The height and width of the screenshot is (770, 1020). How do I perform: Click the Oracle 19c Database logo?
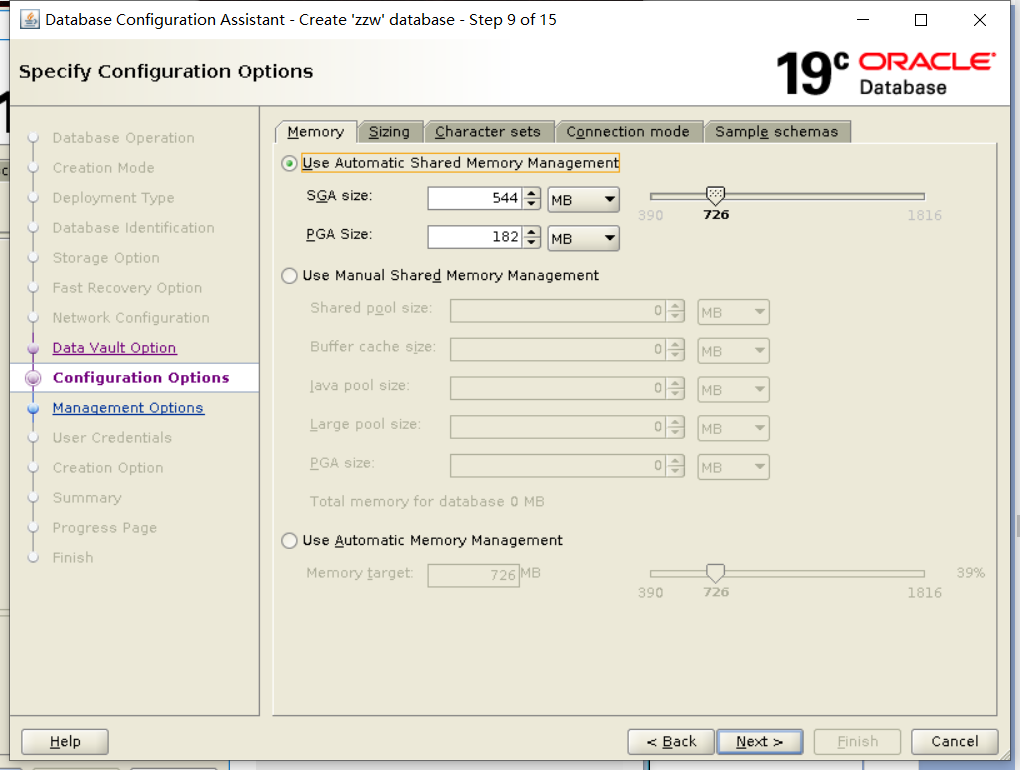[886, 73]
